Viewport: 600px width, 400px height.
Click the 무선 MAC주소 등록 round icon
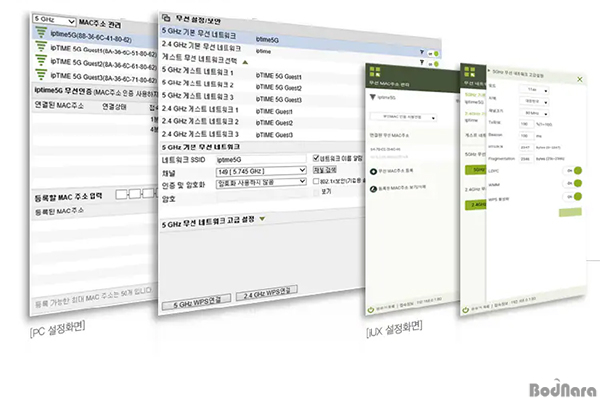click(x=373, y=171)
